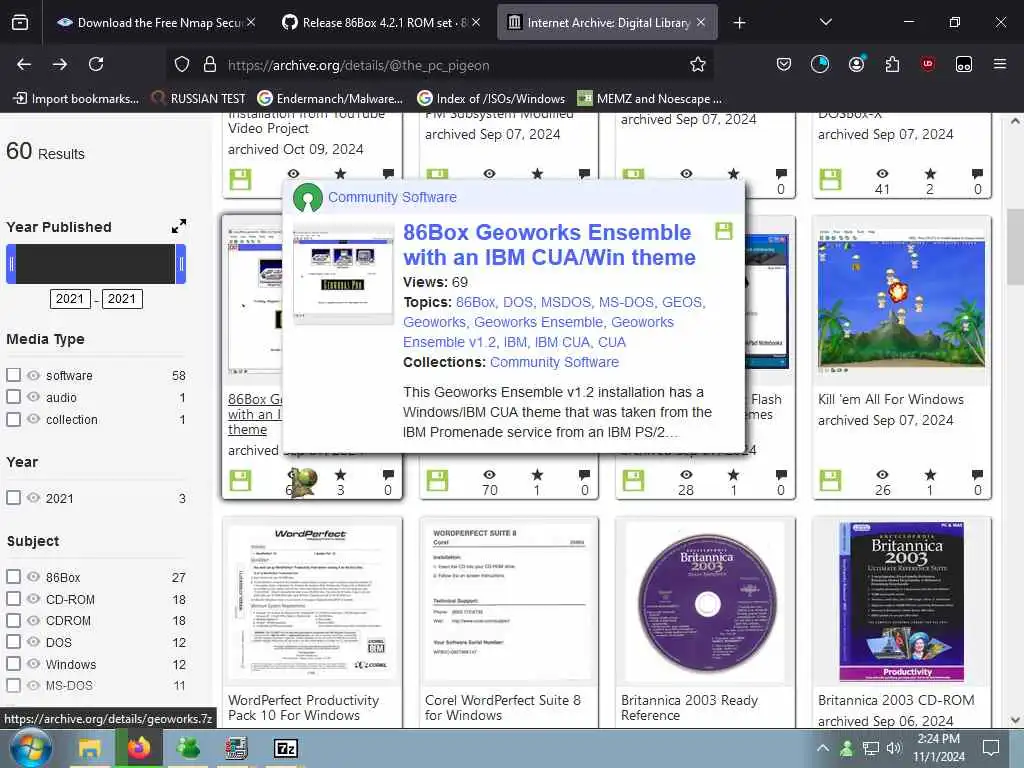Go back using the browser back arrow
The image size is (1024, 768).
coord(24,64)
